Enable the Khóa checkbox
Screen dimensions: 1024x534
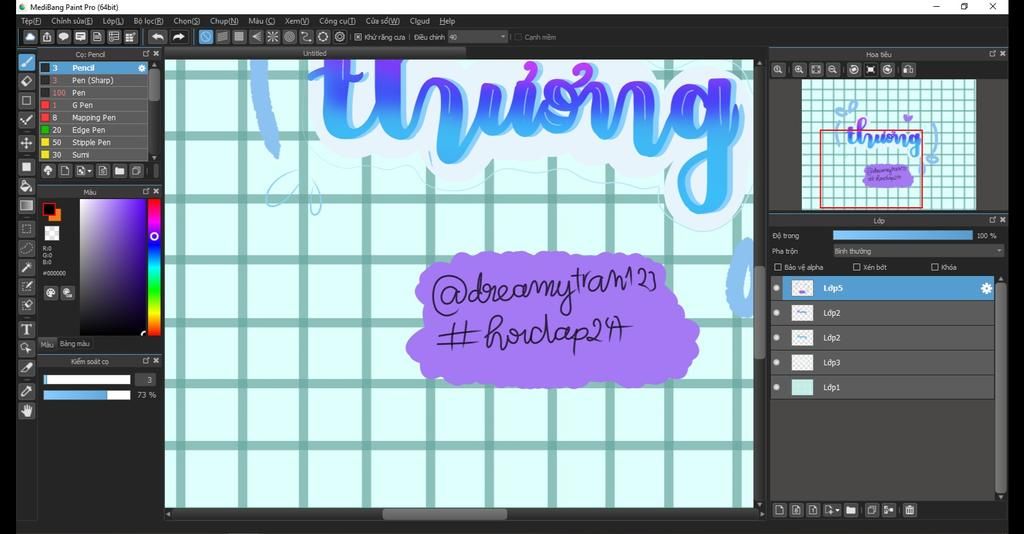tap(935, 267)
